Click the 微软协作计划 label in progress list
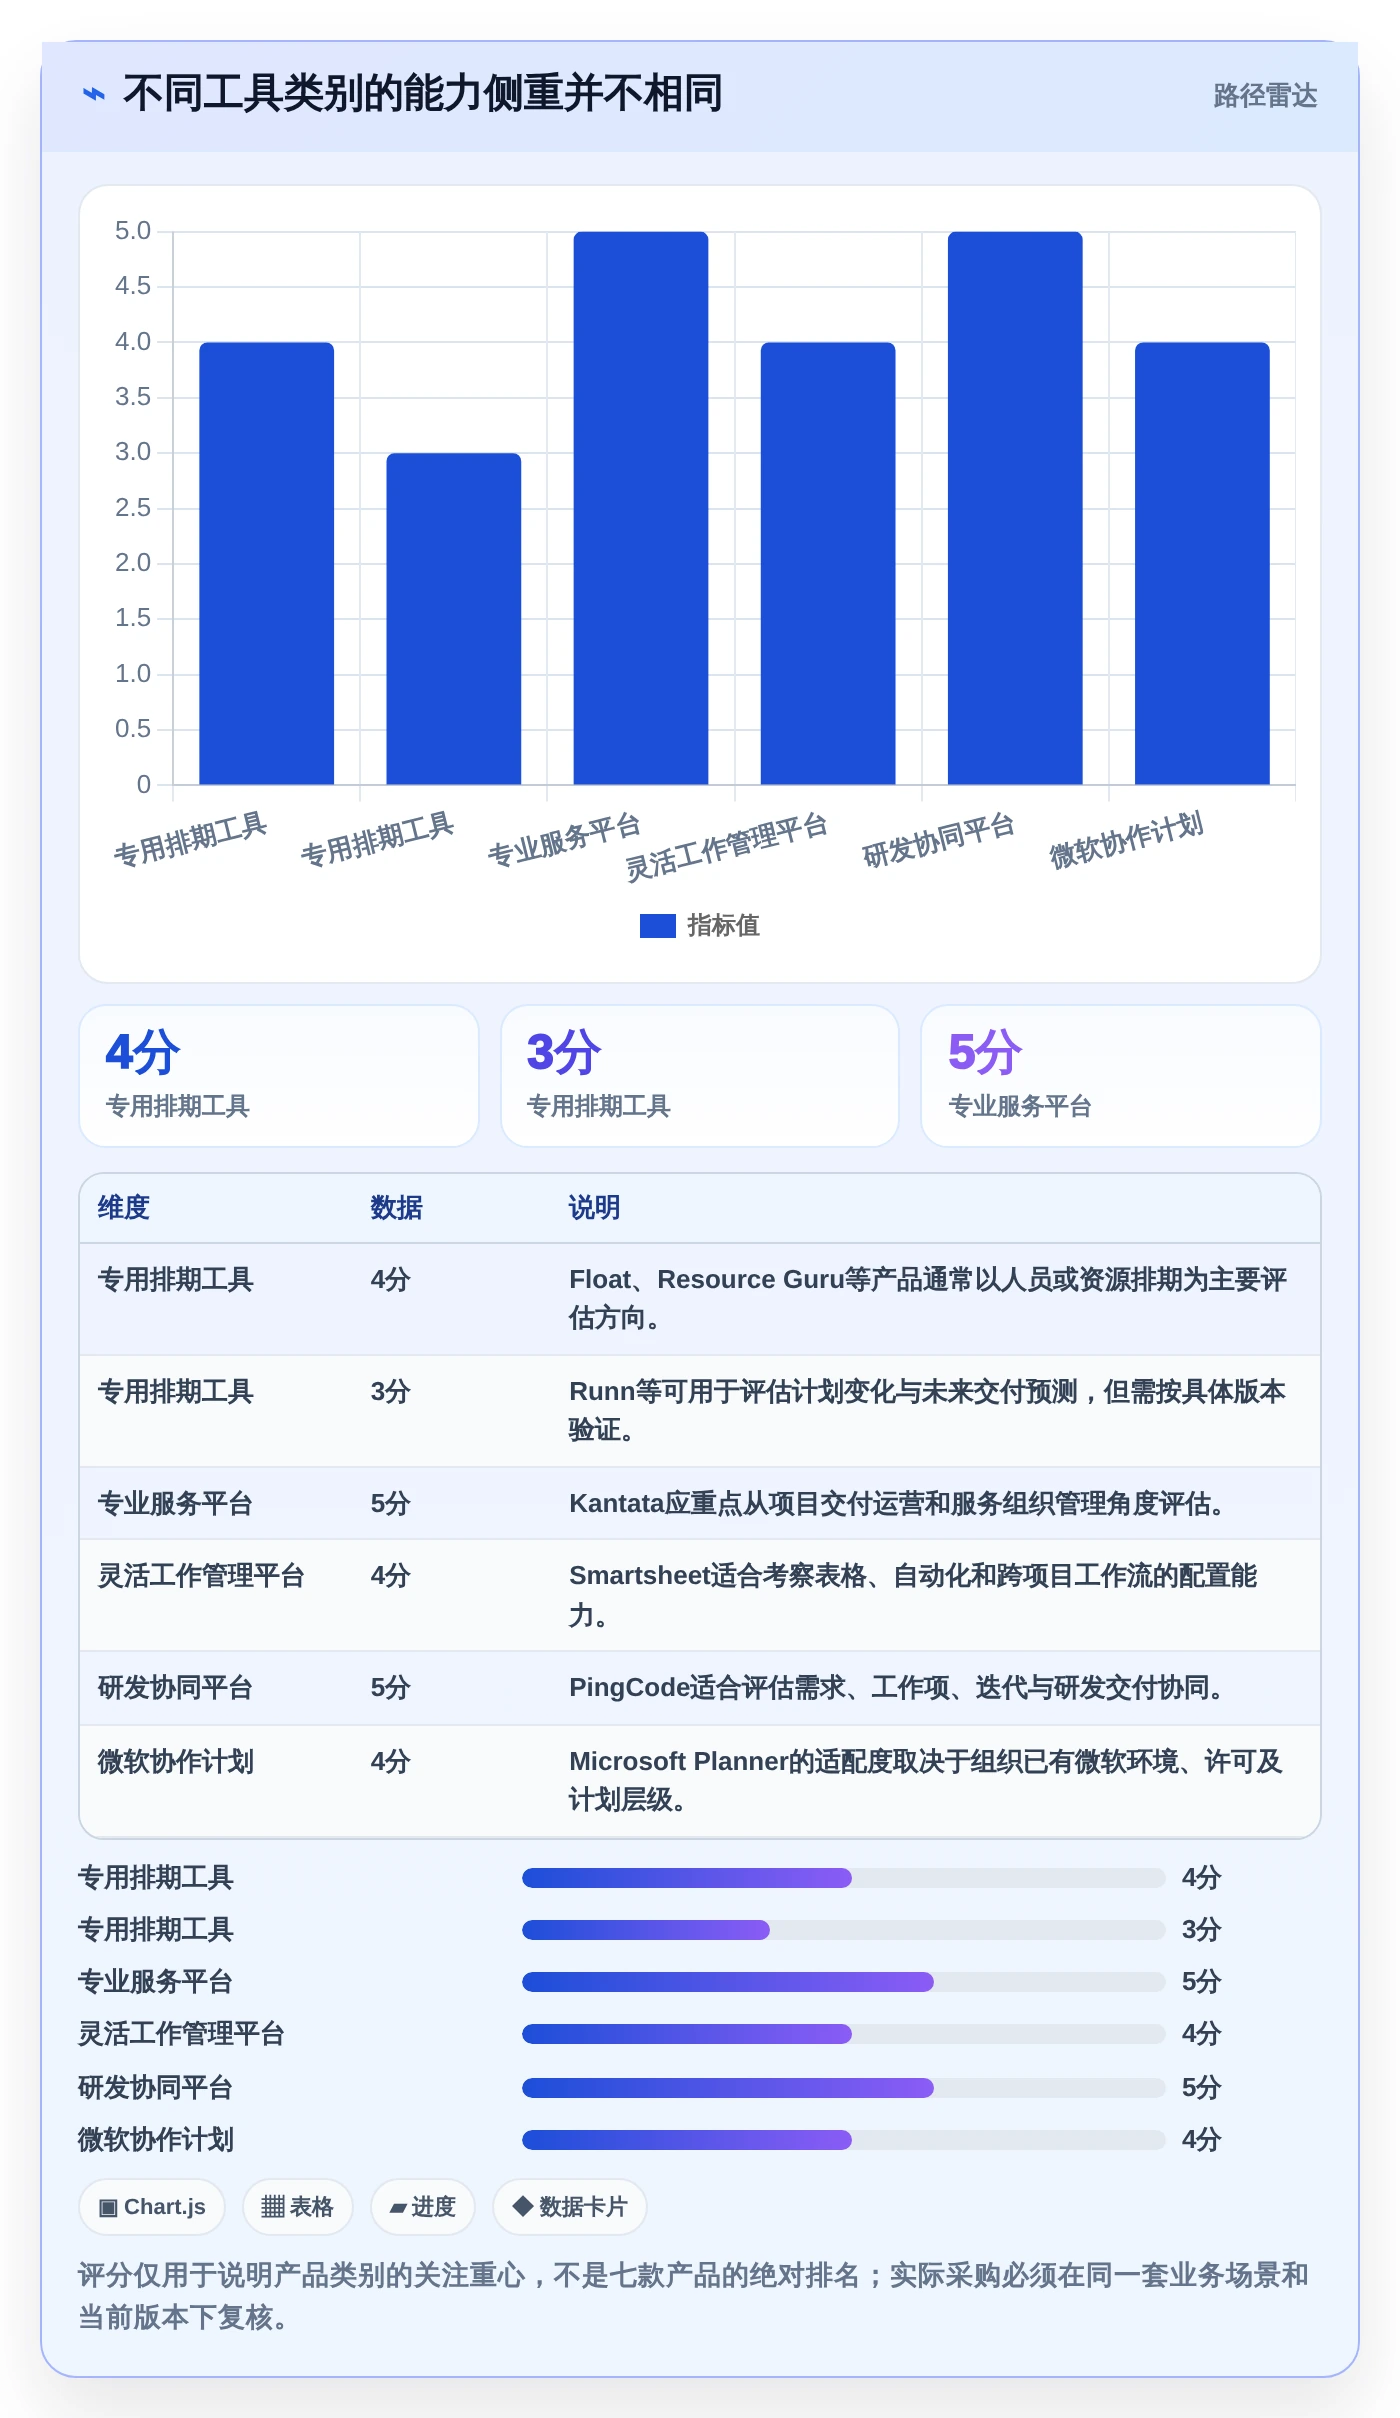 point(156,2140)
